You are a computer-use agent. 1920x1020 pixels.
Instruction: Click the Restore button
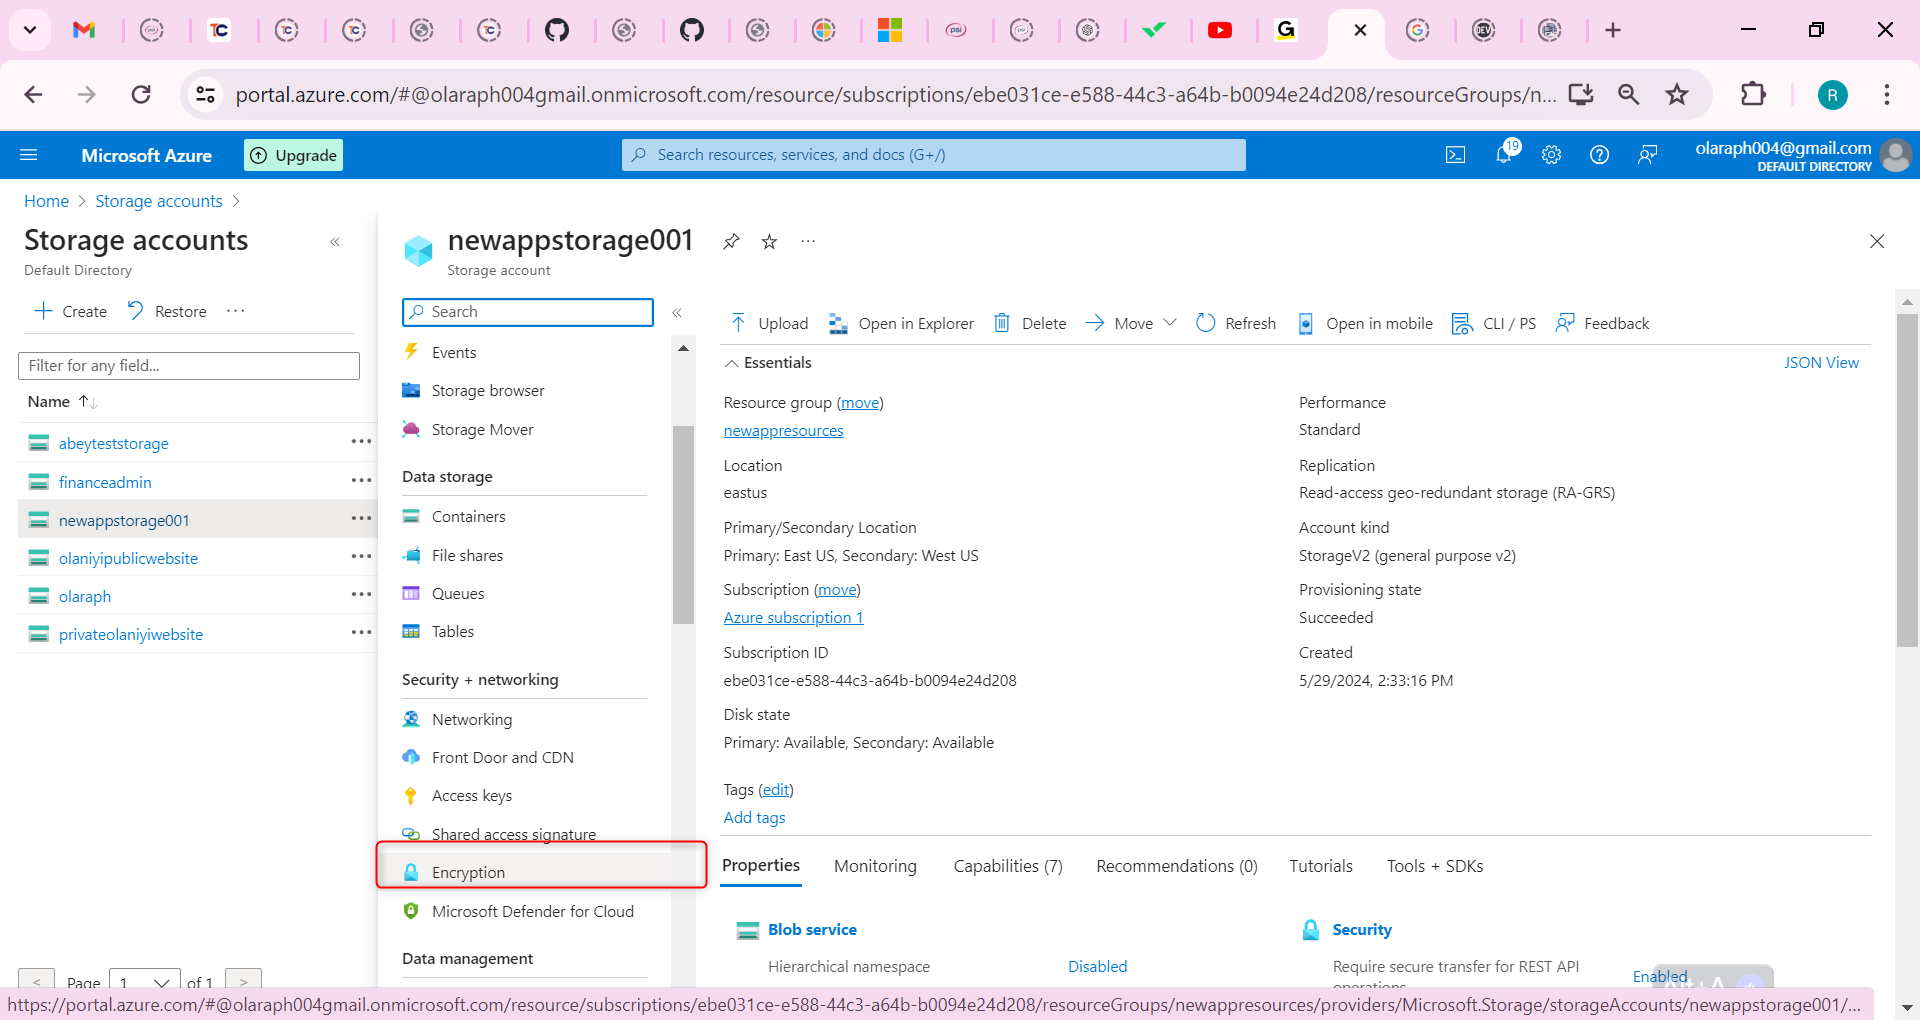click(167, 312)
